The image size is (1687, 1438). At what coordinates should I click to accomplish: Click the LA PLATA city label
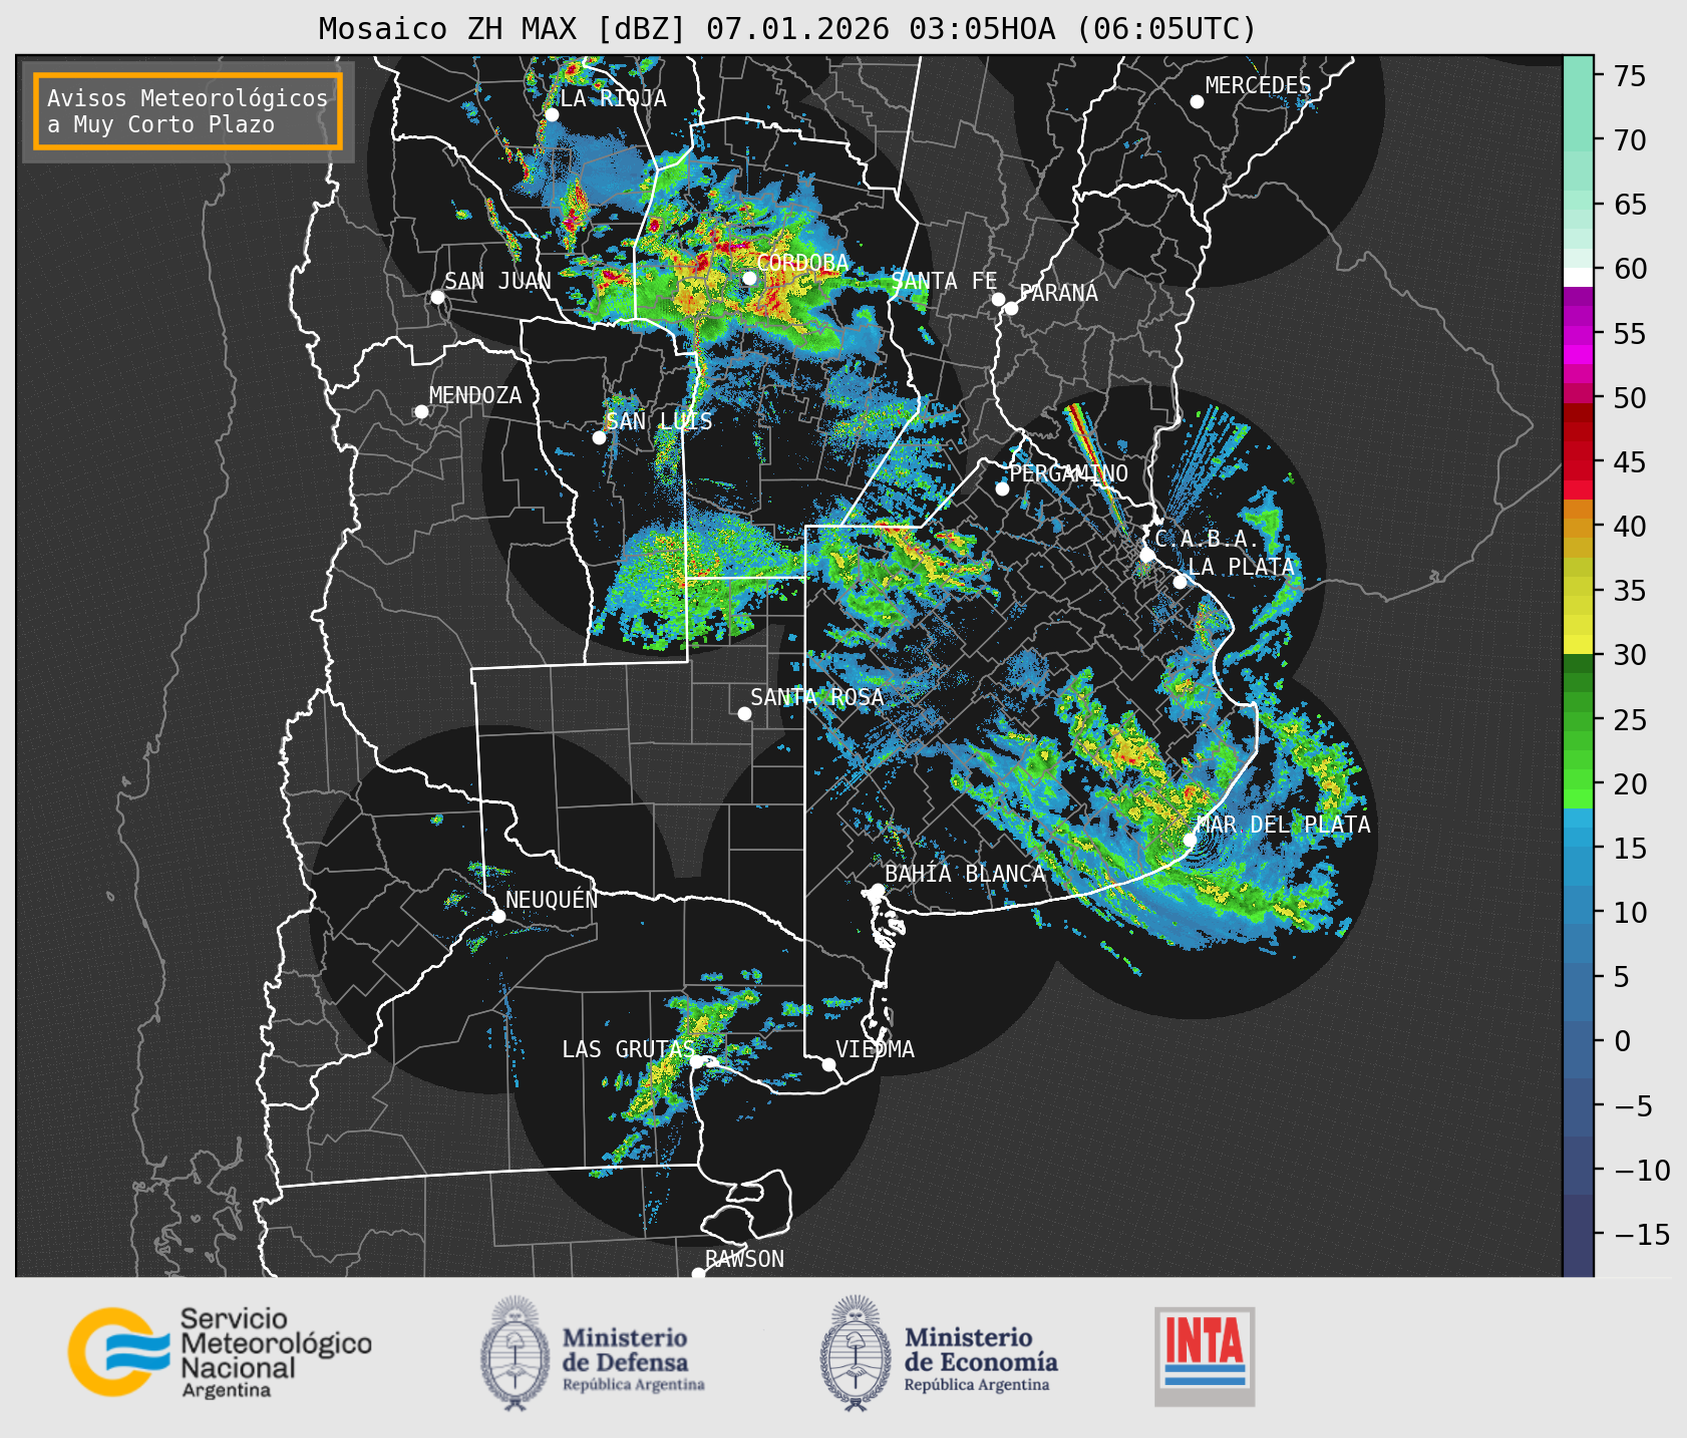click(x=1241, y=566)
